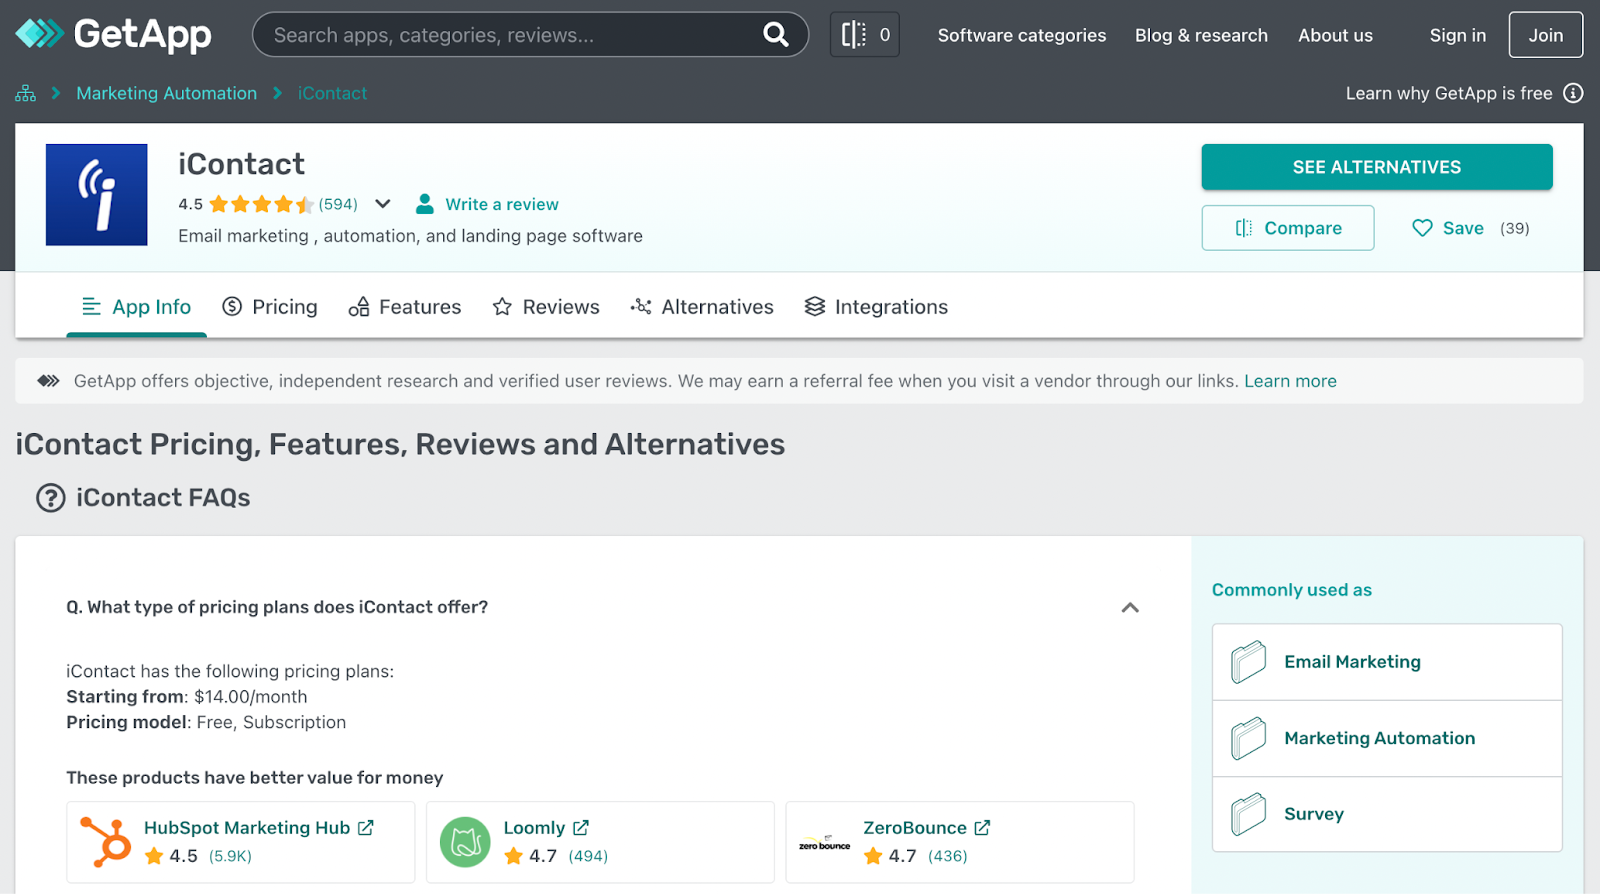Open HubSpot external link icon
Image resolution: width=1600 pixels, height=894 pixels.
point(366,828)
